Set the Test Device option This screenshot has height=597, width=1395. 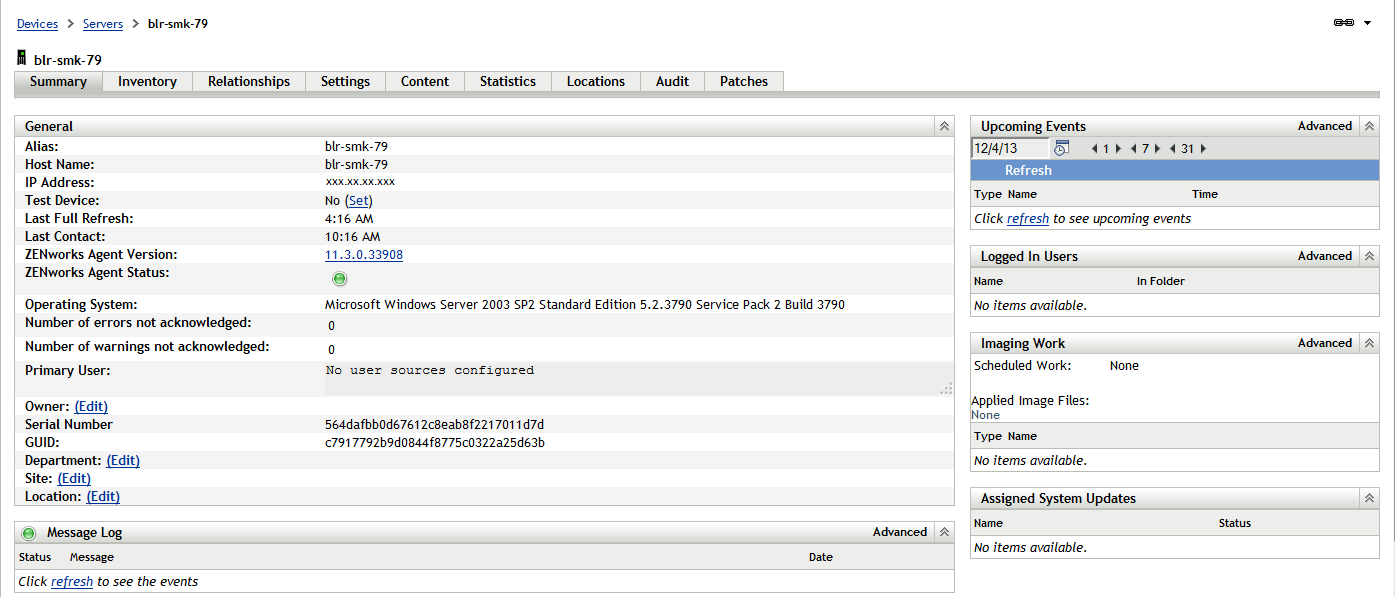click(358, 200)
